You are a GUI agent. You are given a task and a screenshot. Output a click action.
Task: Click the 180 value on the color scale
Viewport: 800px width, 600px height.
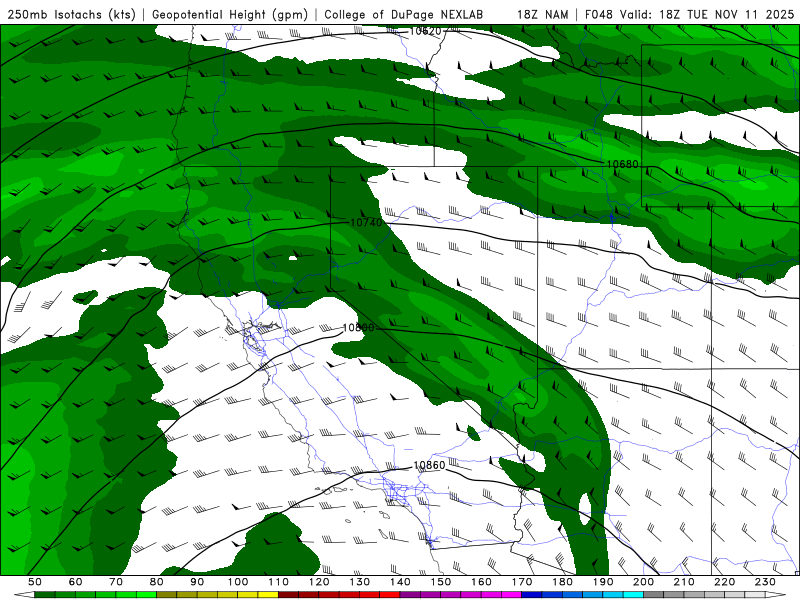coord(563,582)
